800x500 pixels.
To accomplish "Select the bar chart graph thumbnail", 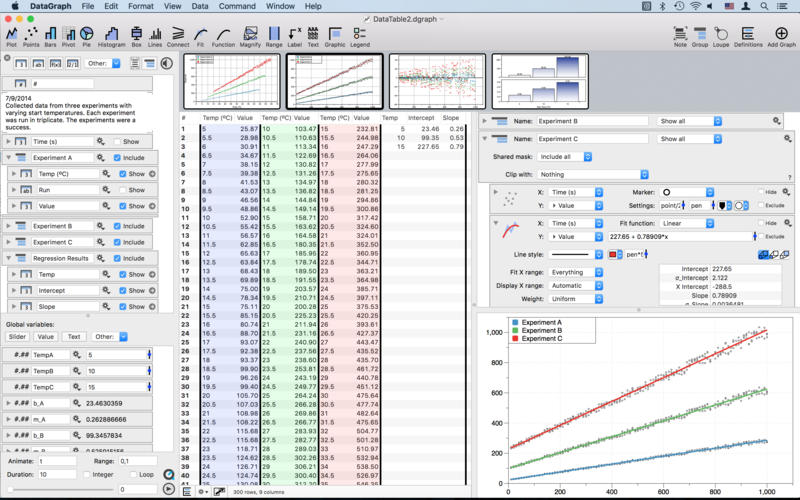I will 540,82.
